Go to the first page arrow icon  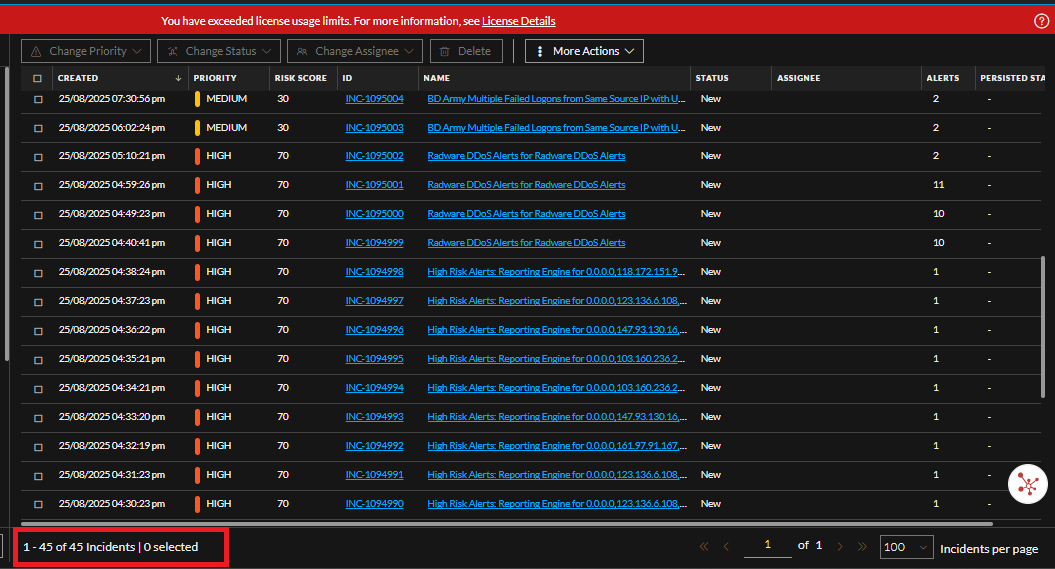[703, 547]
